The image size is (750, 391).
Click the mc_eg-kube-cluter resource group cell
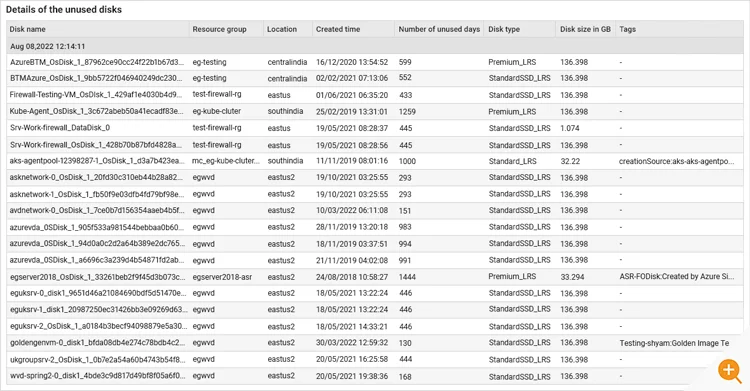click(x=226, y=161)
